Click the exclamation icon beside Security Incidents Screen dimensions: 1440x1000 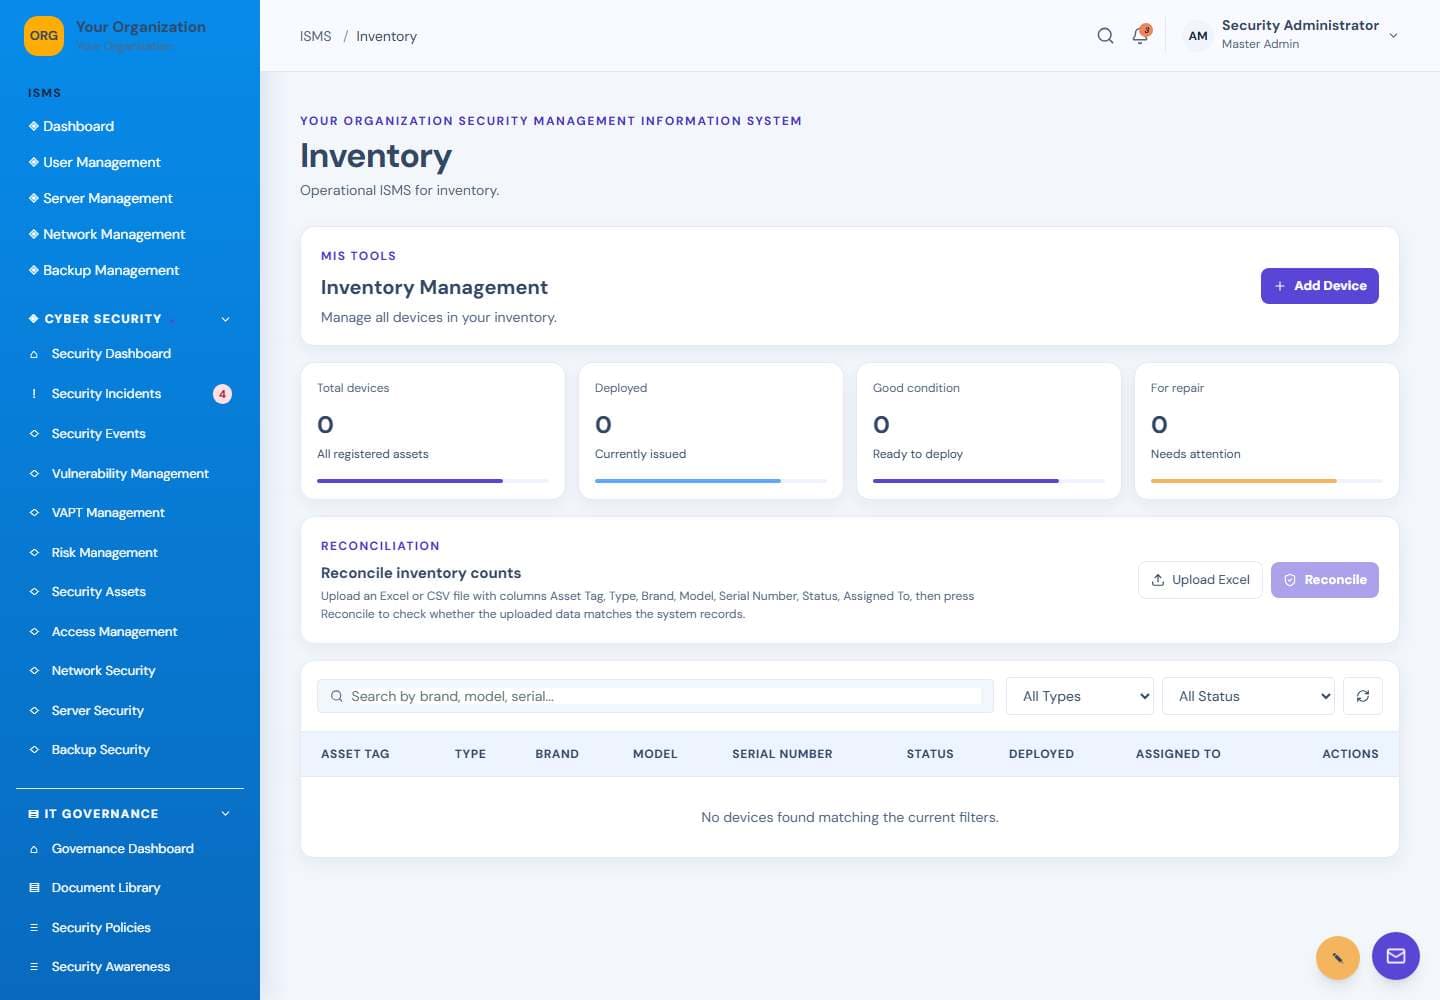click(x=34, y=394)
